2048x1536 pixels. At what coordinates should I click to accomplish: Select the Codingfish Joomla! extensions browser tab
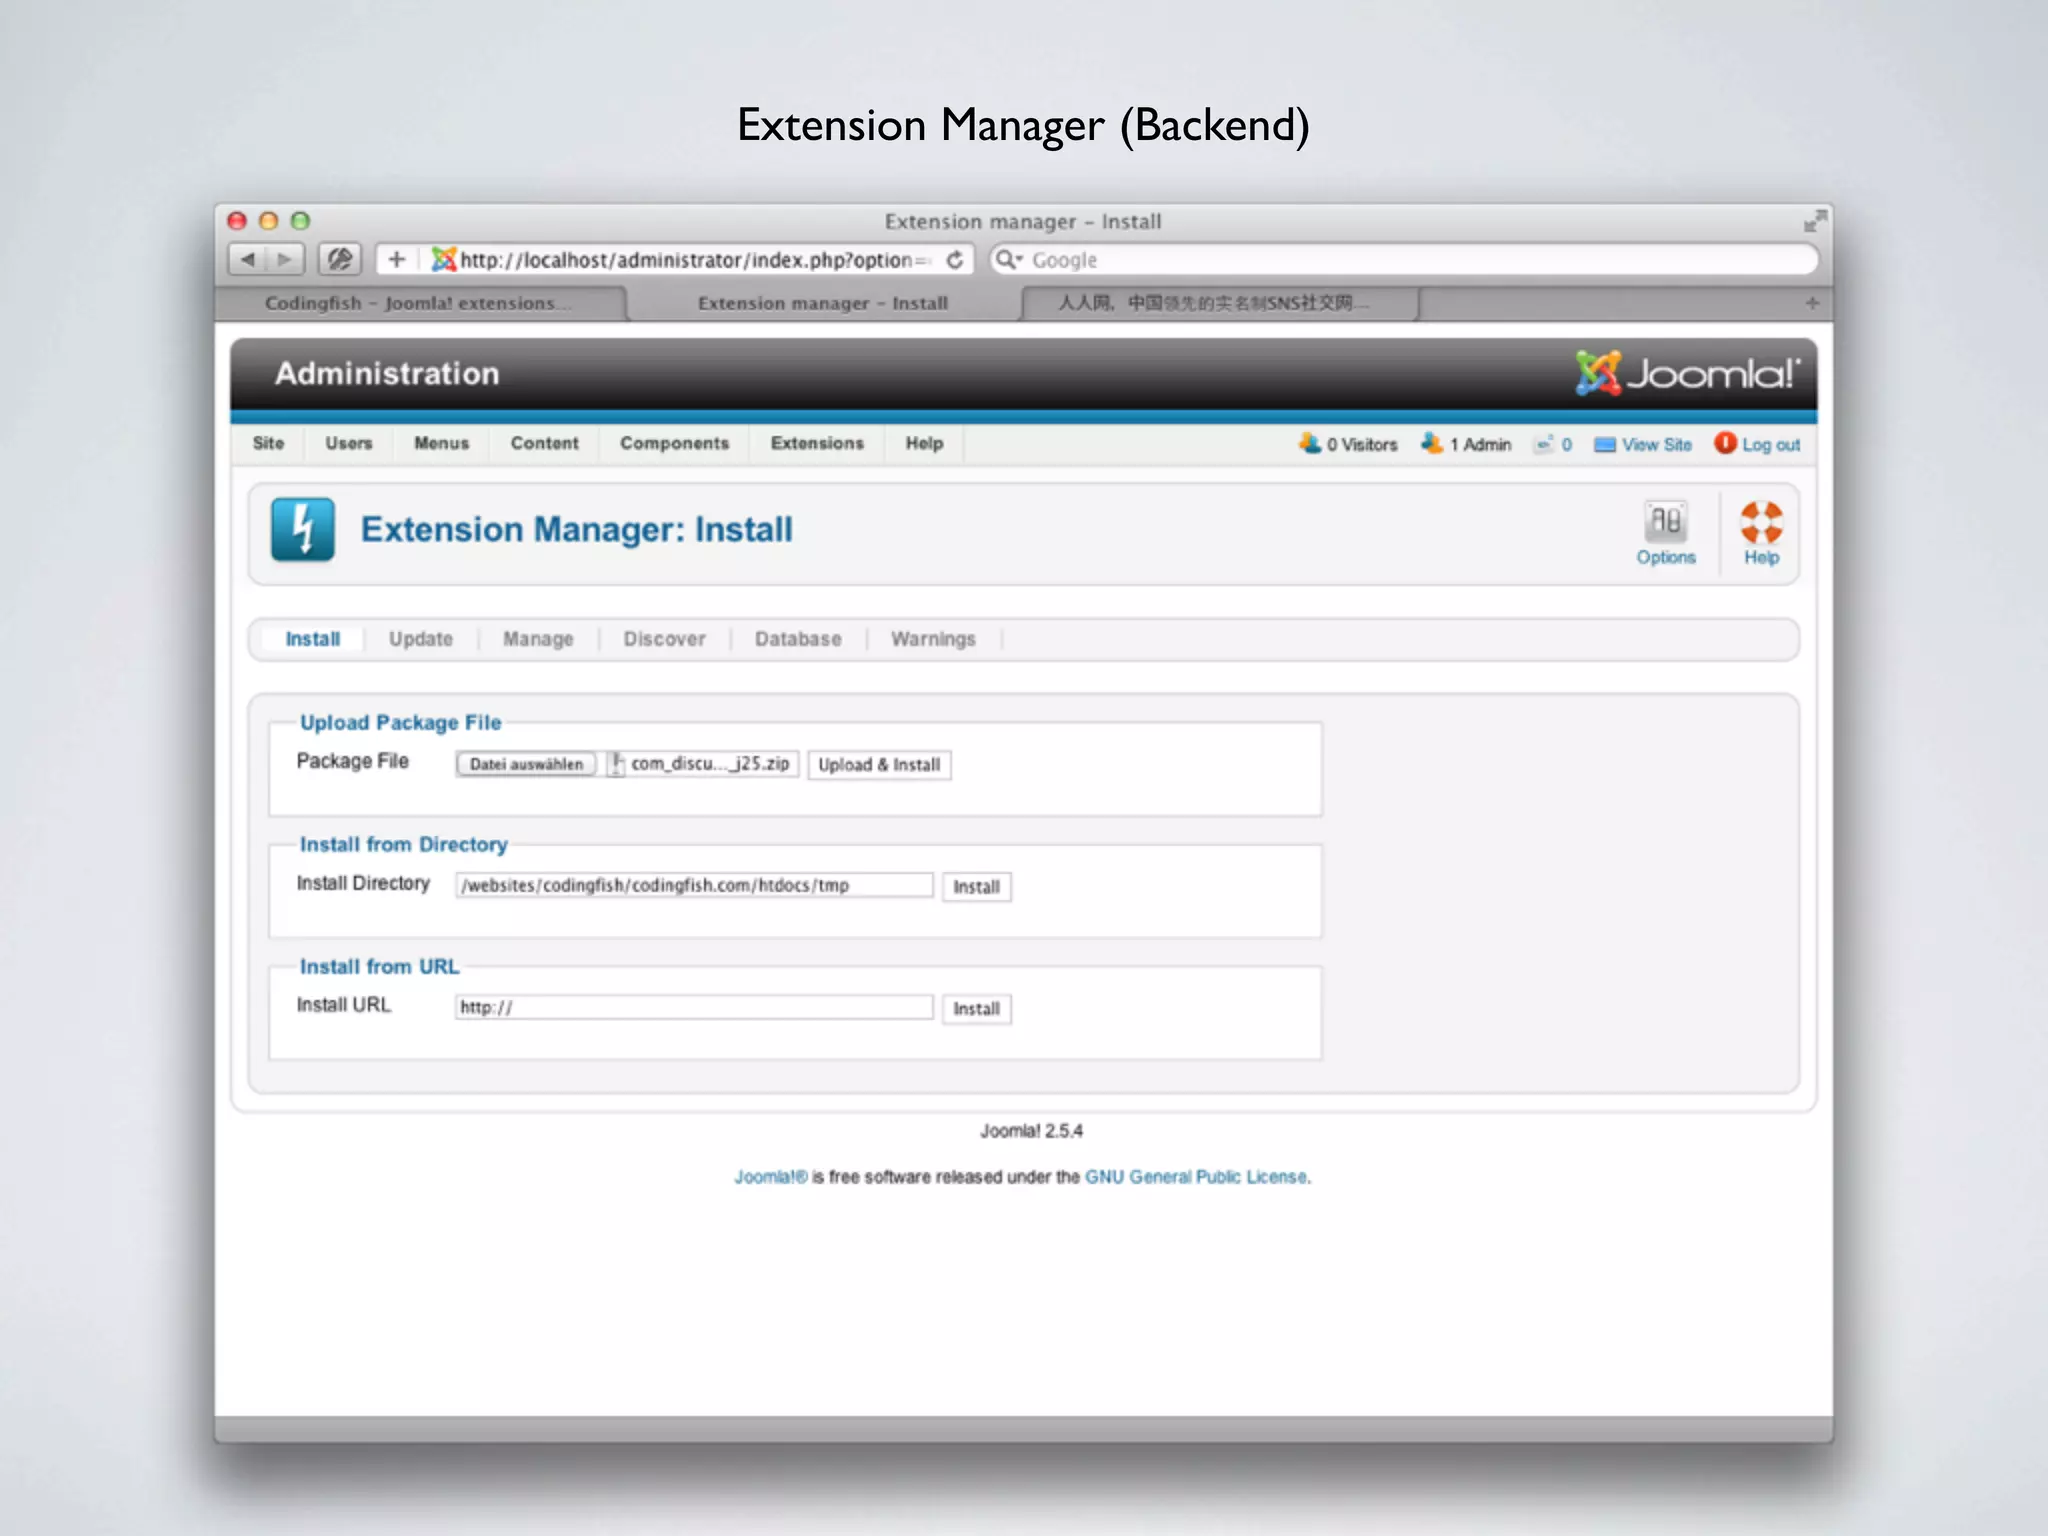pyautogui.click(x=420, y=303)
